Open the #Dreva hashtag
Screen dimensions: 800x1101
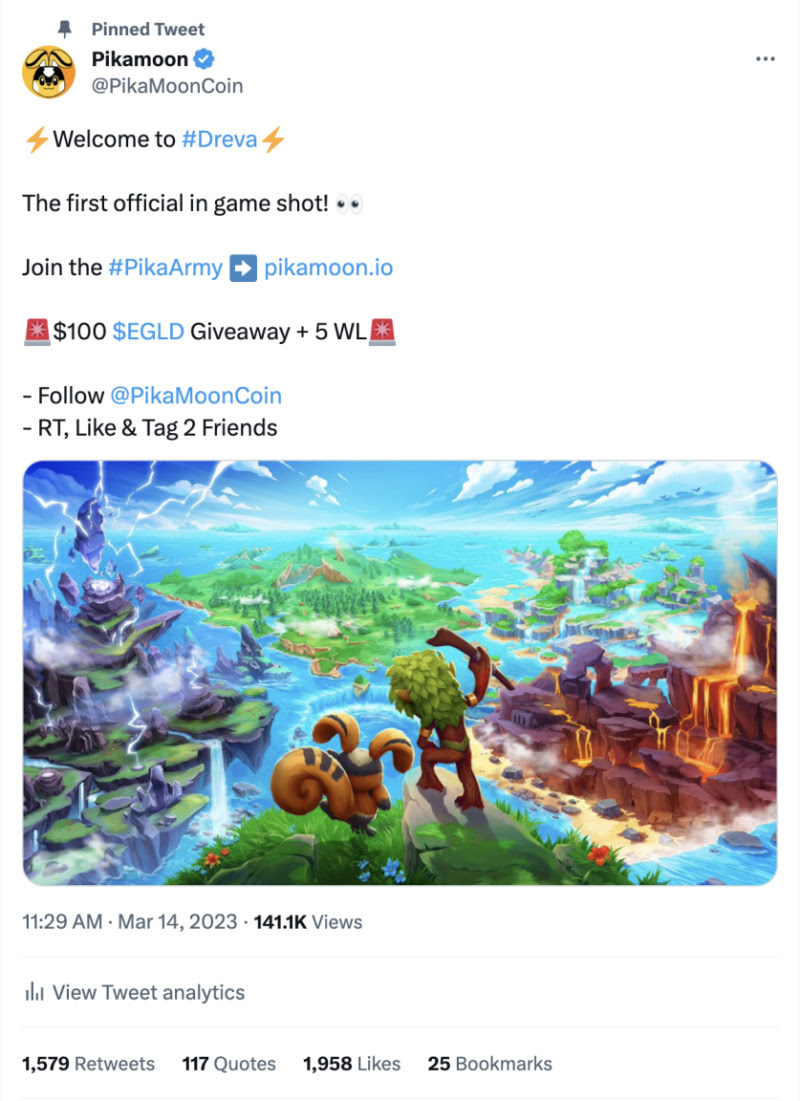tap(219, 139)
